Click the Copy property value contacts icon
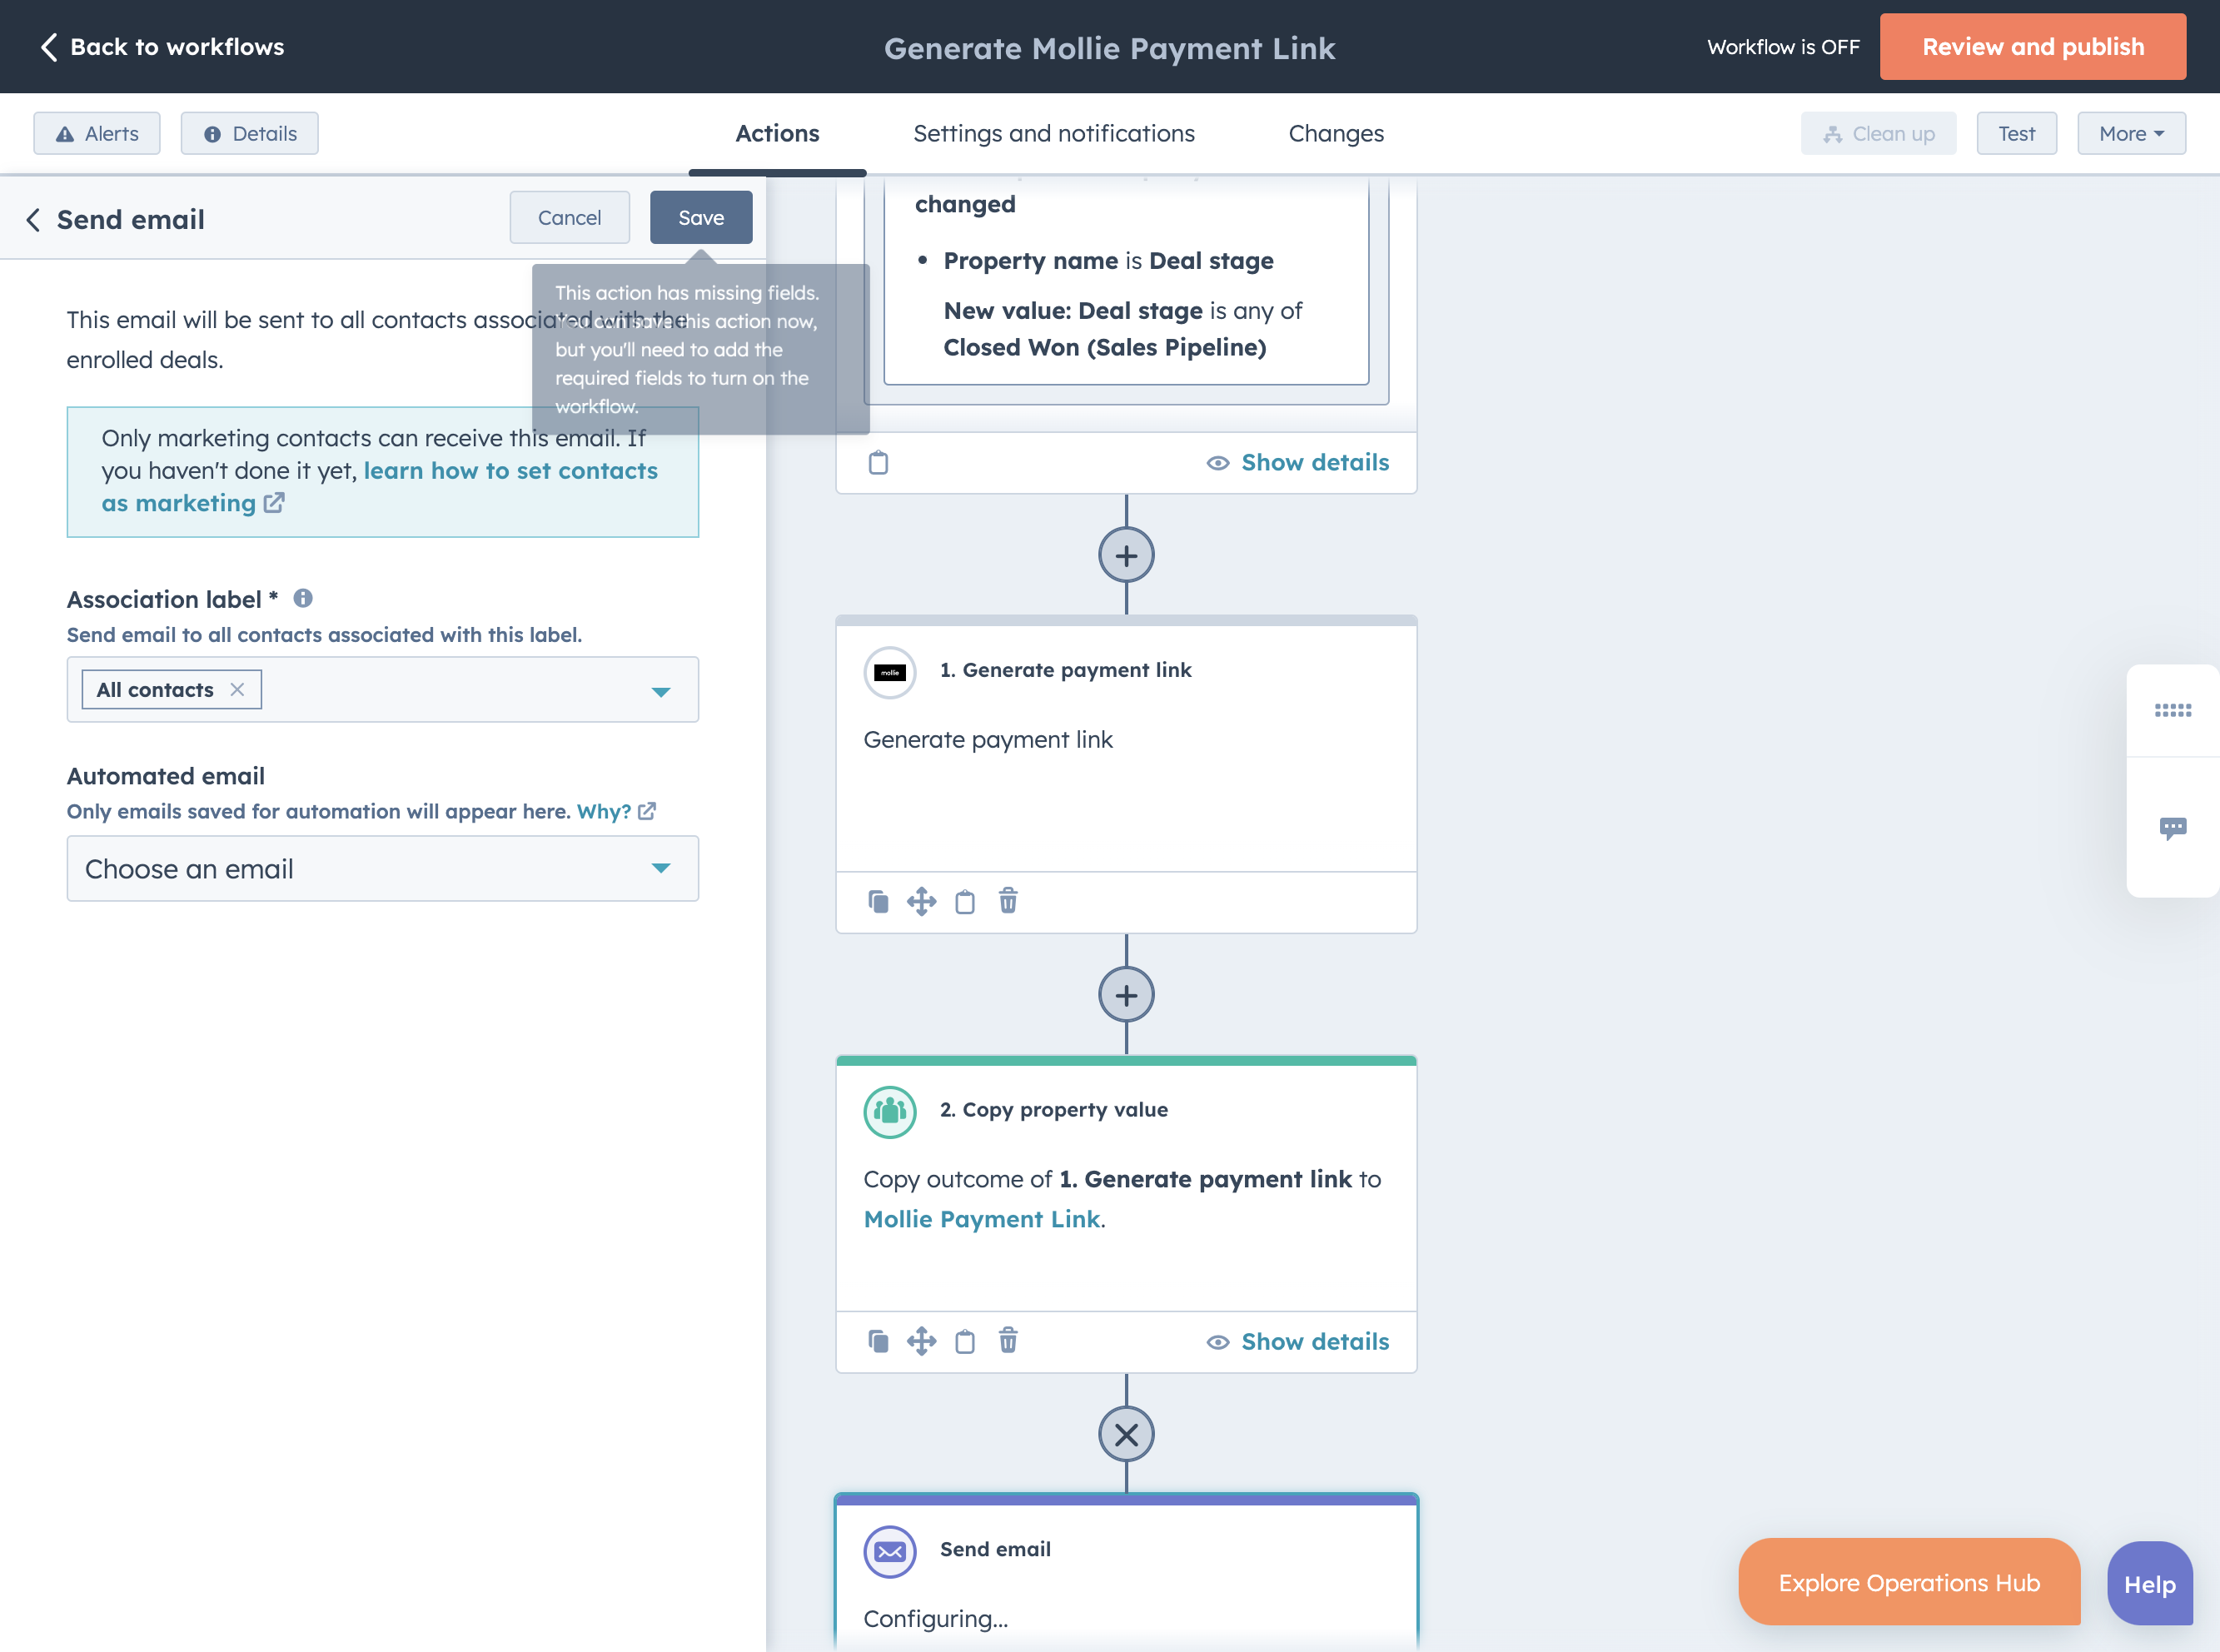 (x=890, y=1111)
